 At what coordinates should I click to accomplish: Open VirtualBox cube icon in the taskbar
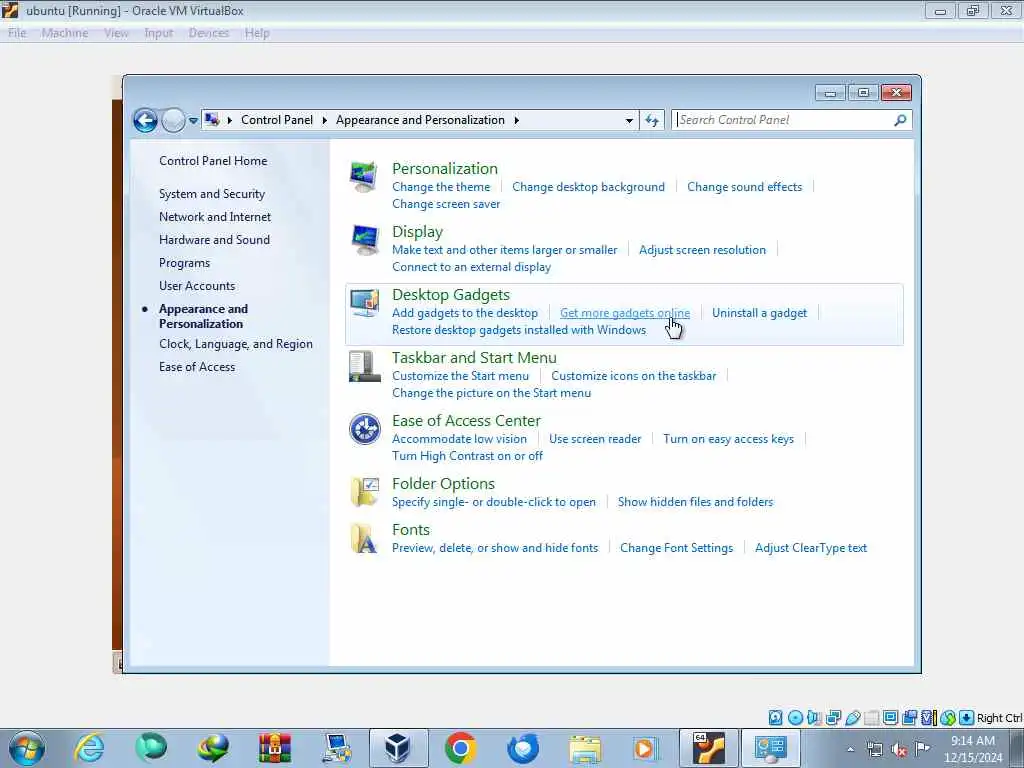(398, 748)
